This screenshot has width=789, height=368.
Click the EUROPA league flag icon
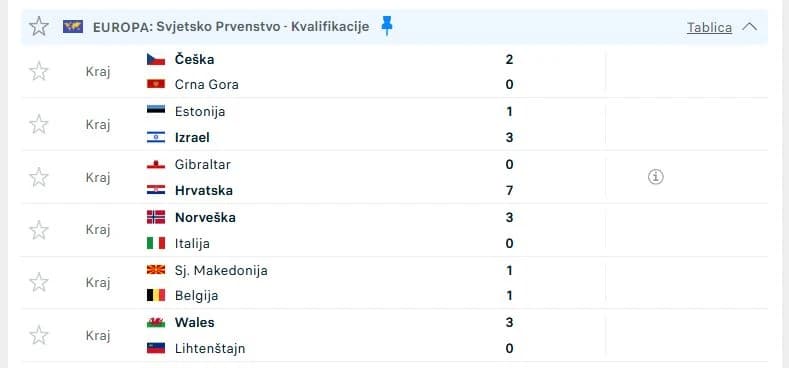click(x=73, y=27)
